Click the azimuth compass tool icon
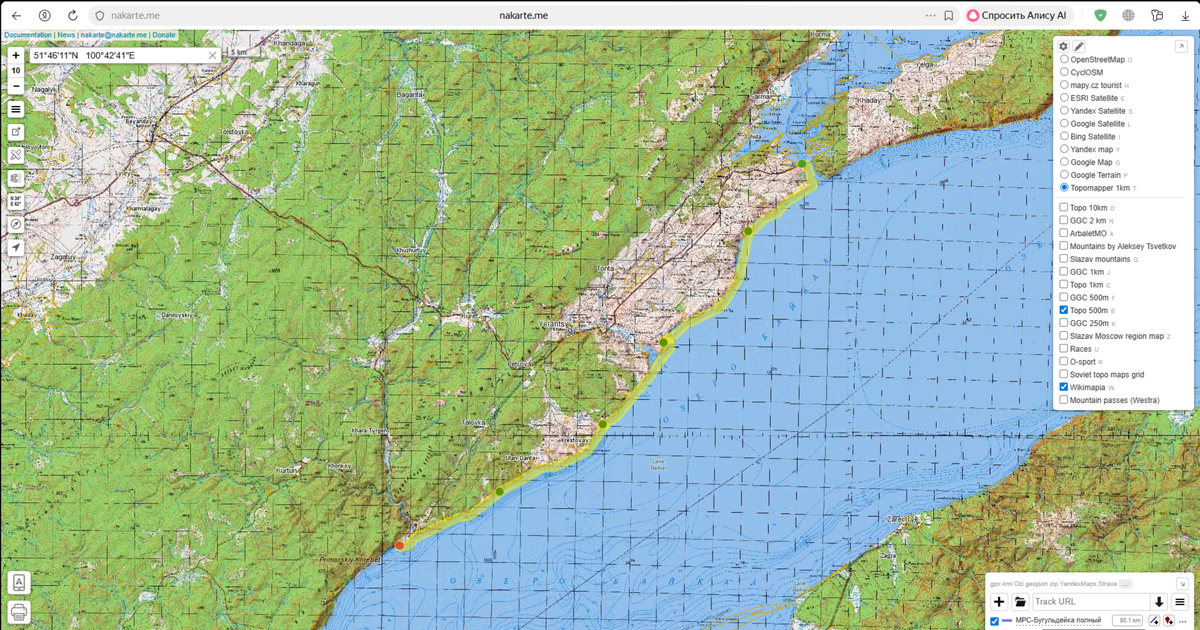Screen dimensions: 1200x630 click(16, 224)
